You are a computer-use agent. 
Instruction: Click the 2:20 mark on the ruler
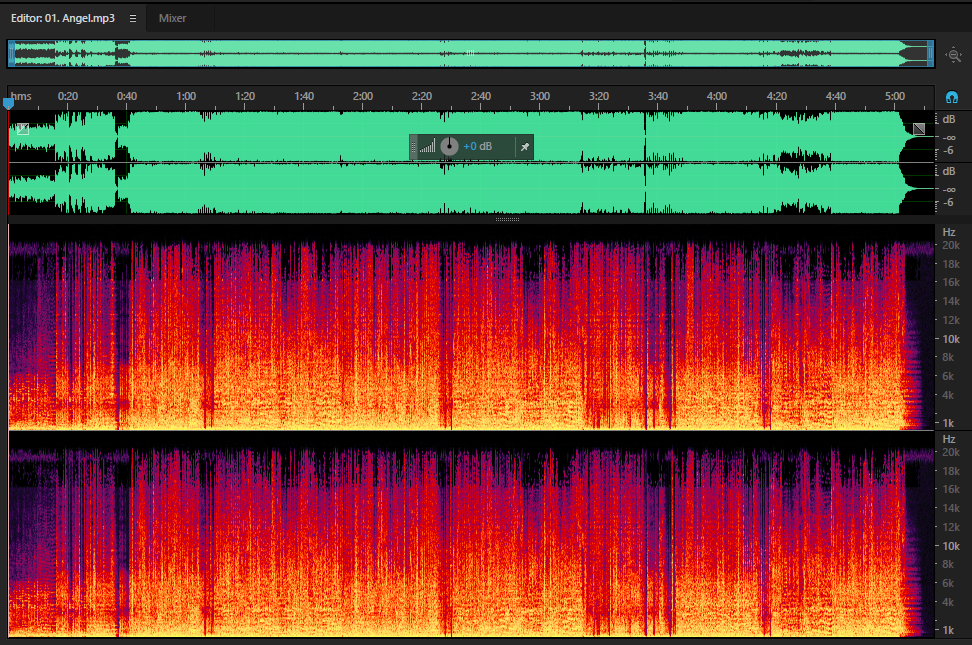click(x=422, y=96)
